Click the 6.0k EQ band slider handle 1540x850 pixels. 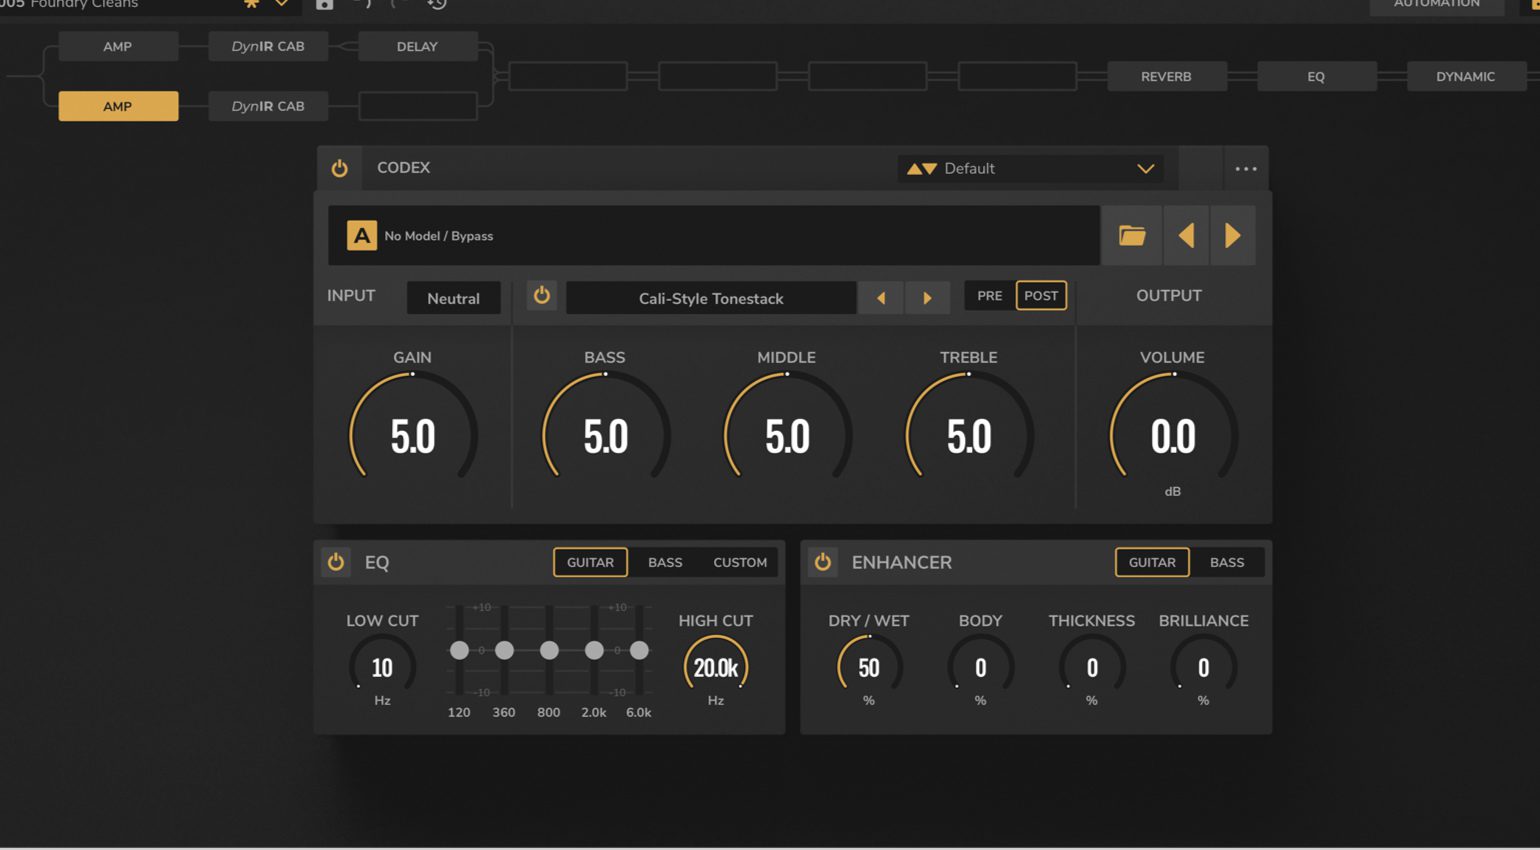point(639,650)
